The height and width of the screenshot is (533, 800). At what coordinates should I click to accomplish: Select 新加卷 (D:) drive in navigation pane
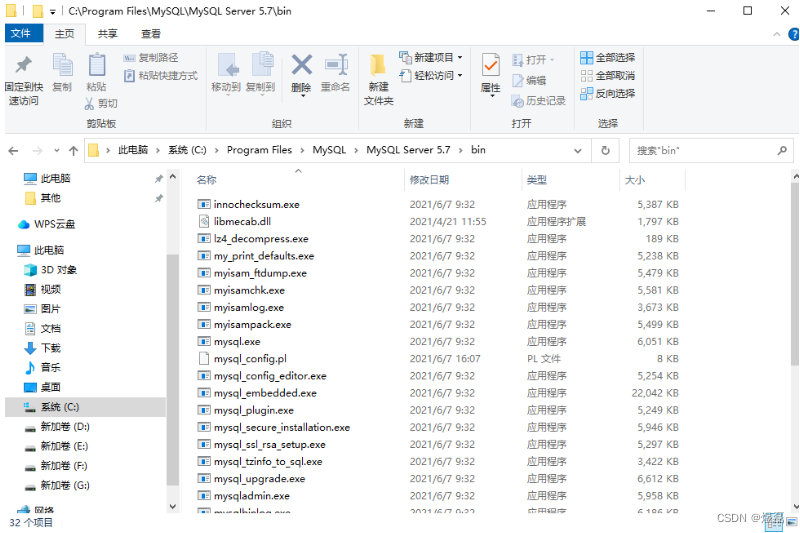pos(57,426)
